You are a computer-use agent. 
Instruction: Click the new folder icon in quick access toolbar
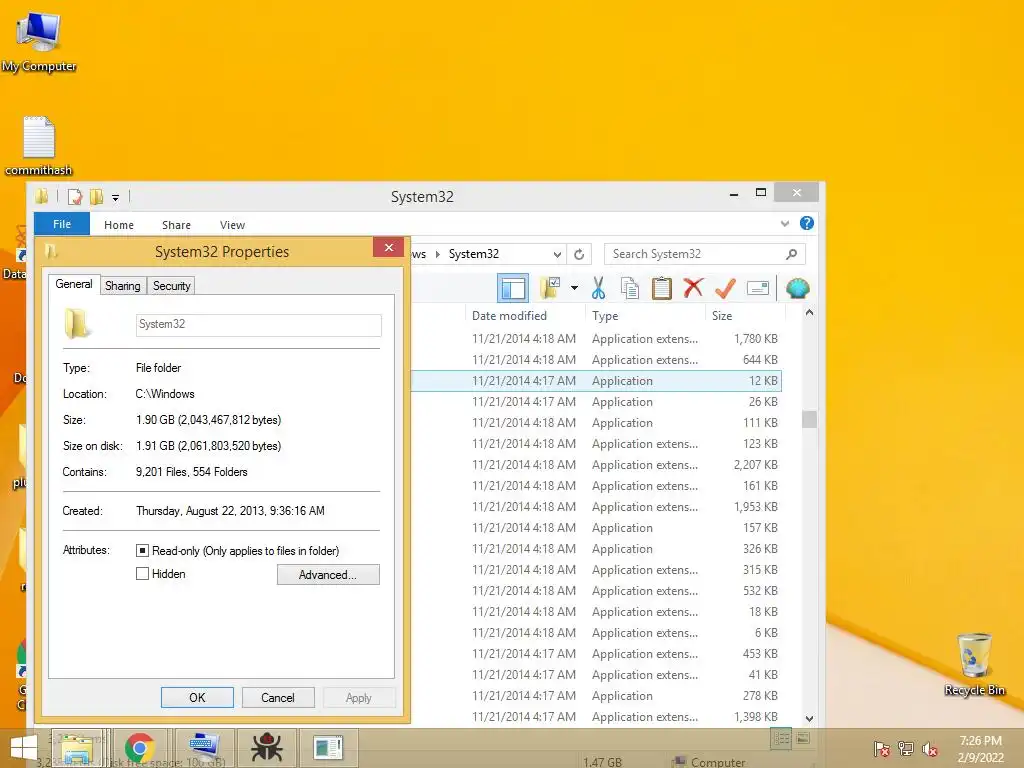[97, 197]
